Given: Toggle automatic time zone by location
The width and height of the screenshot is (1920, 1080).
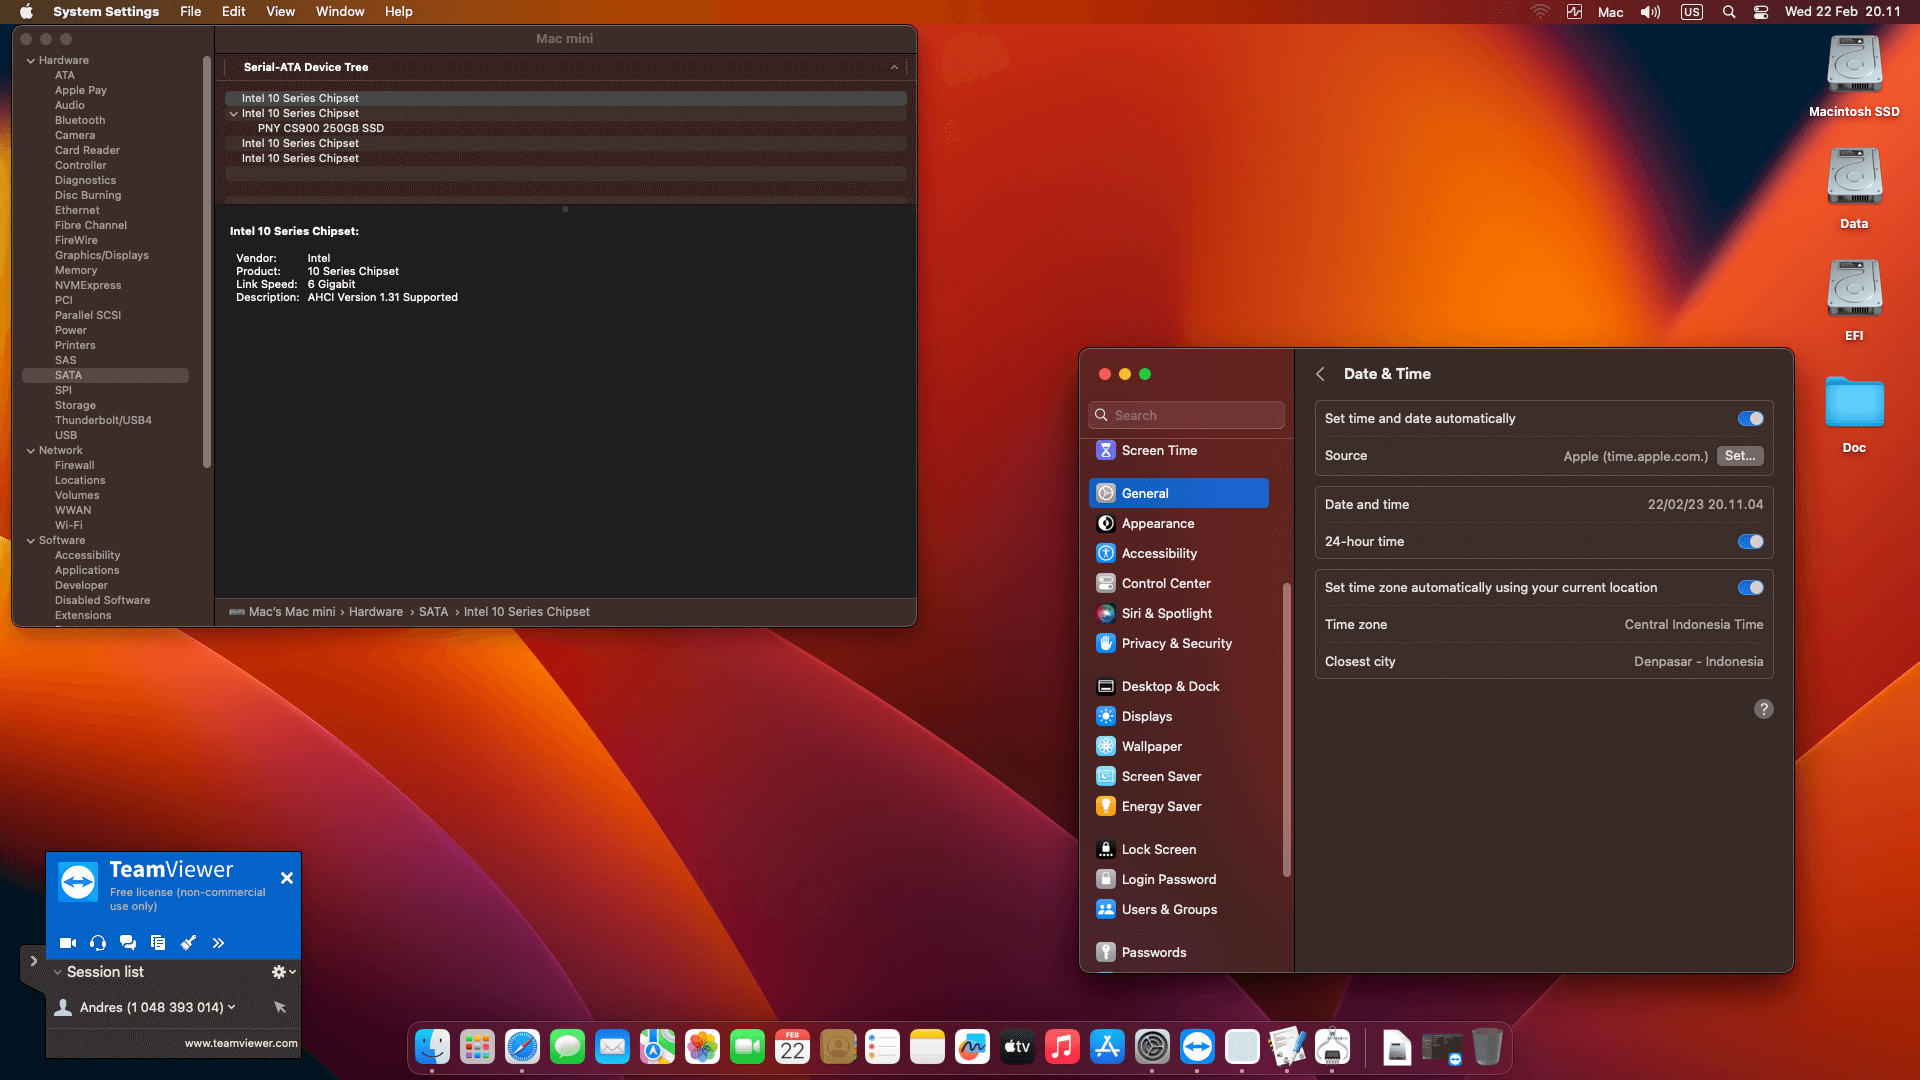Looking at the screenshot, I should (1751, 588).
